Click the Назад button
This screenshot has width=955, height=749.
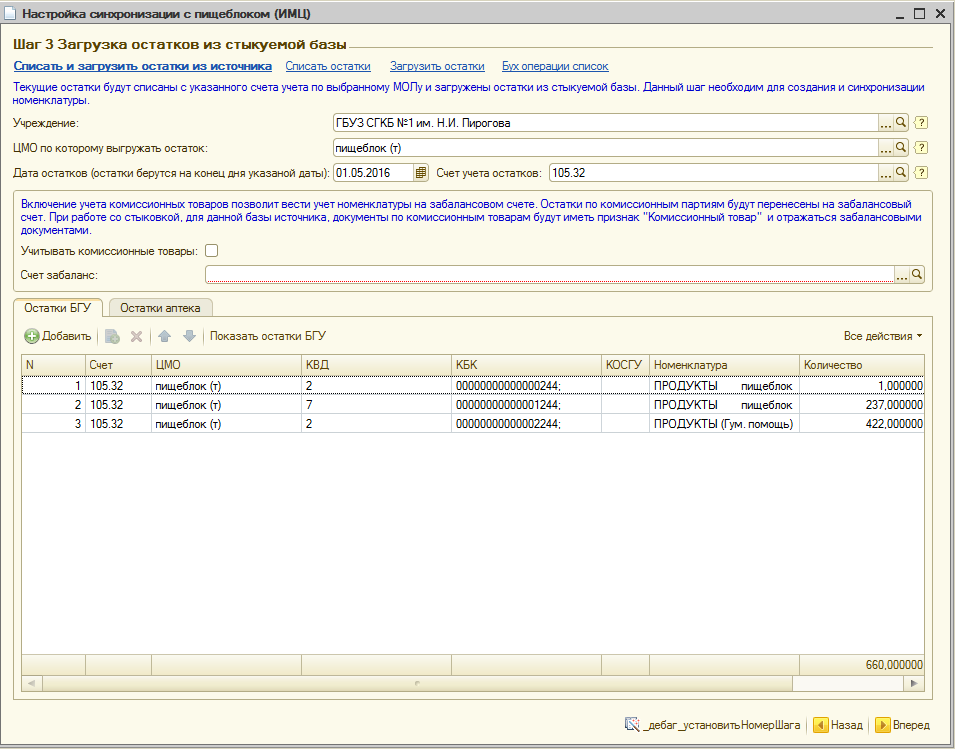837,725
